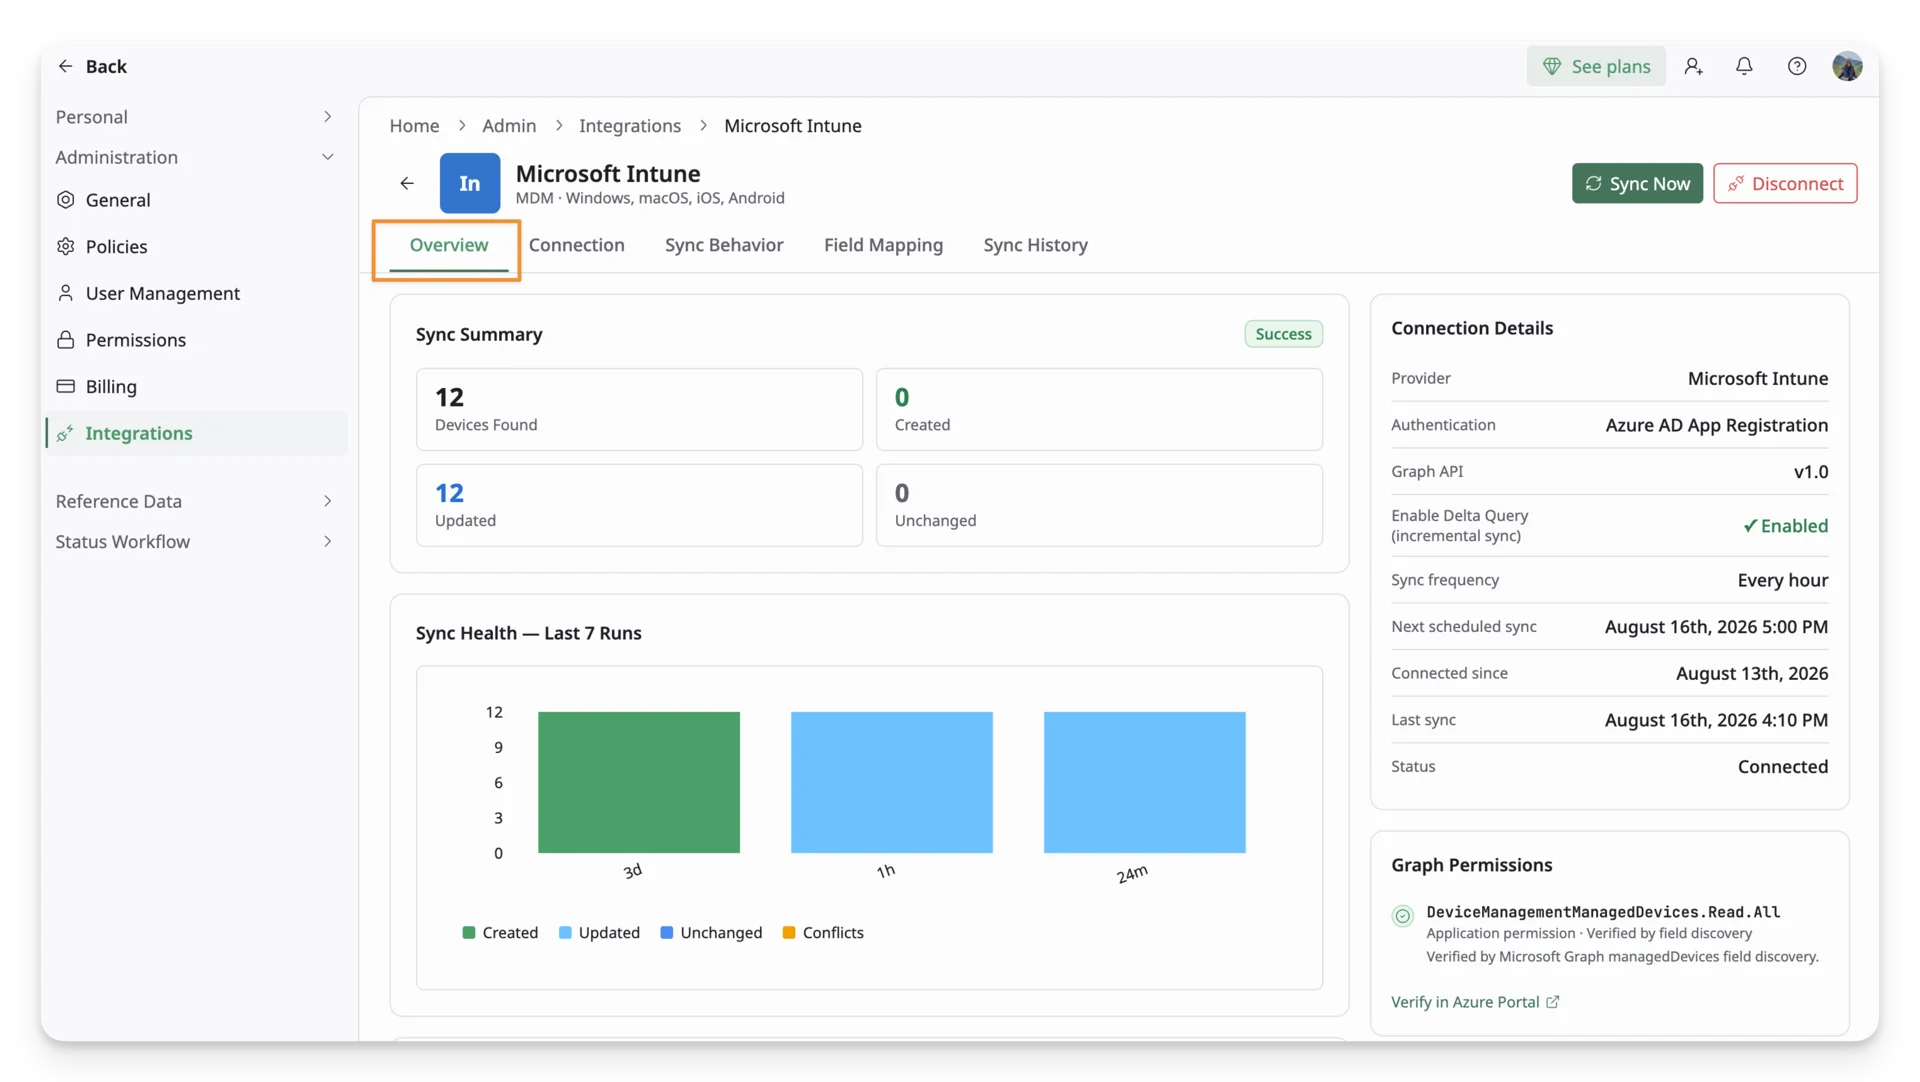Go to Integrations in the breadcrumb
The image size is (1920, 1082).
(x=630, y=126)
